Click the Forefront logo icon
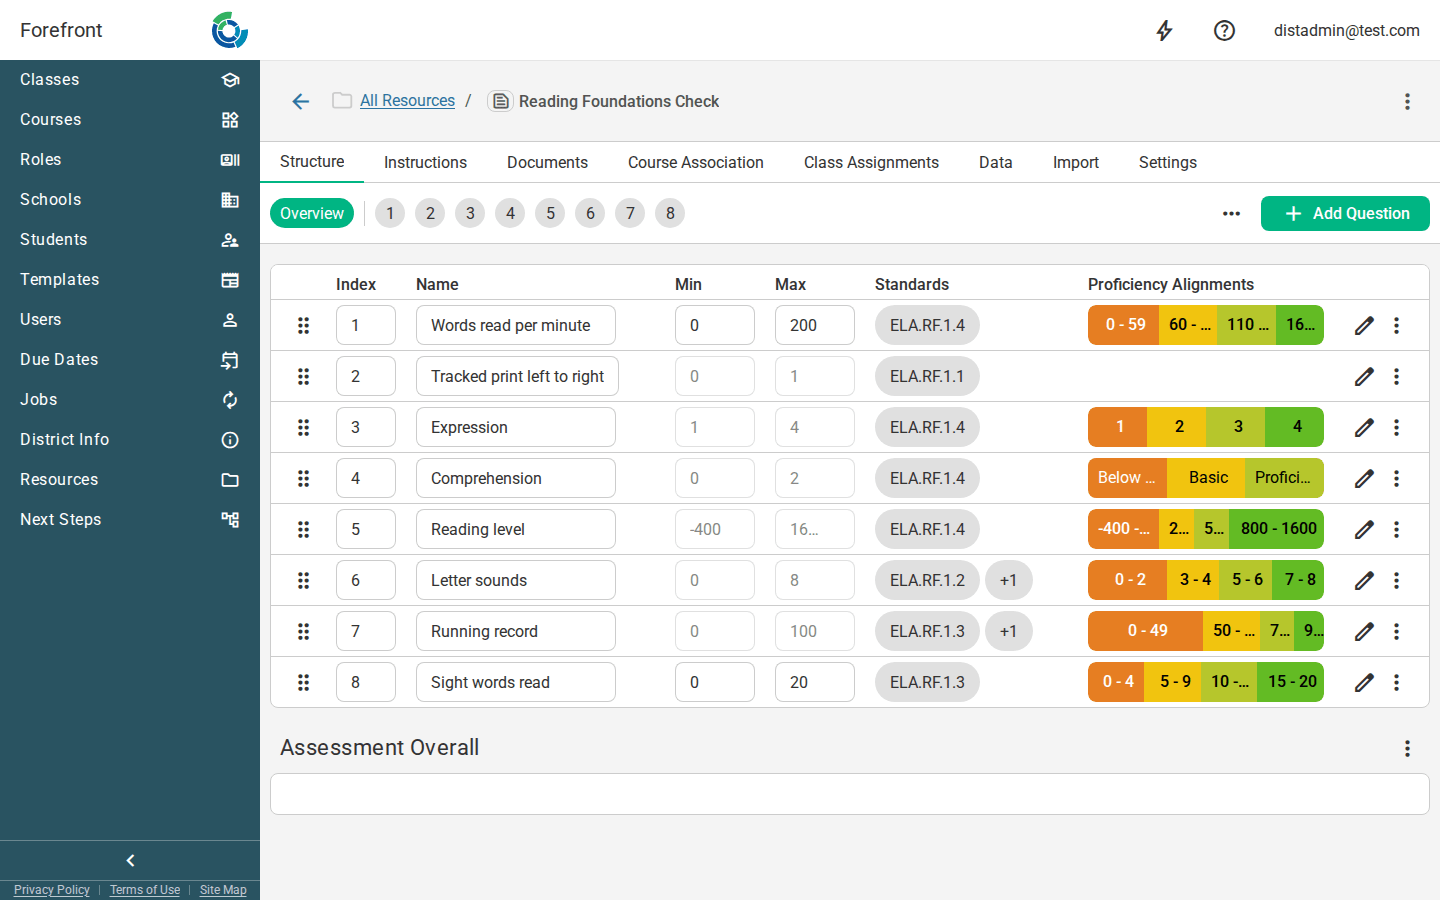 [230, 30]
